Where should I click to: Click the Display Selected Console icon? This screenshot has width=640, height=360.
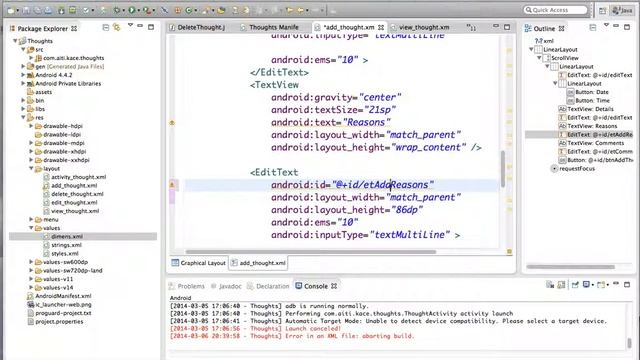587,284
